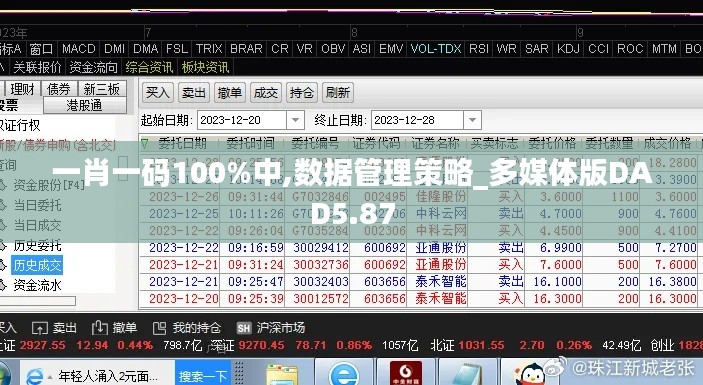Viewport: 703px width, 385px height.
Task: Click the 深证 index value 9270.45
Action: (261, 346)
